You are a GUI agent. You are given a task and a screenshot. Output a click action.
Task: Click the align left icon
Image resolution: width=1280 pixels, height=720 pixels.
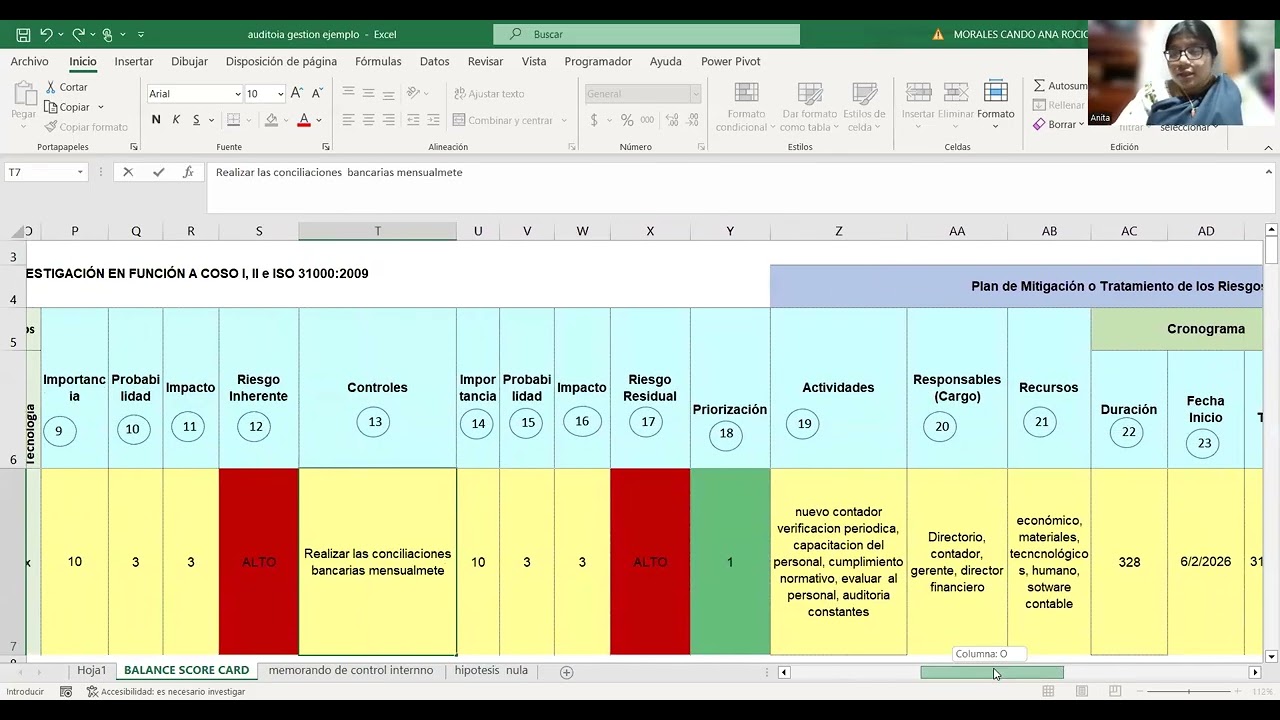[x=348, y=120]
